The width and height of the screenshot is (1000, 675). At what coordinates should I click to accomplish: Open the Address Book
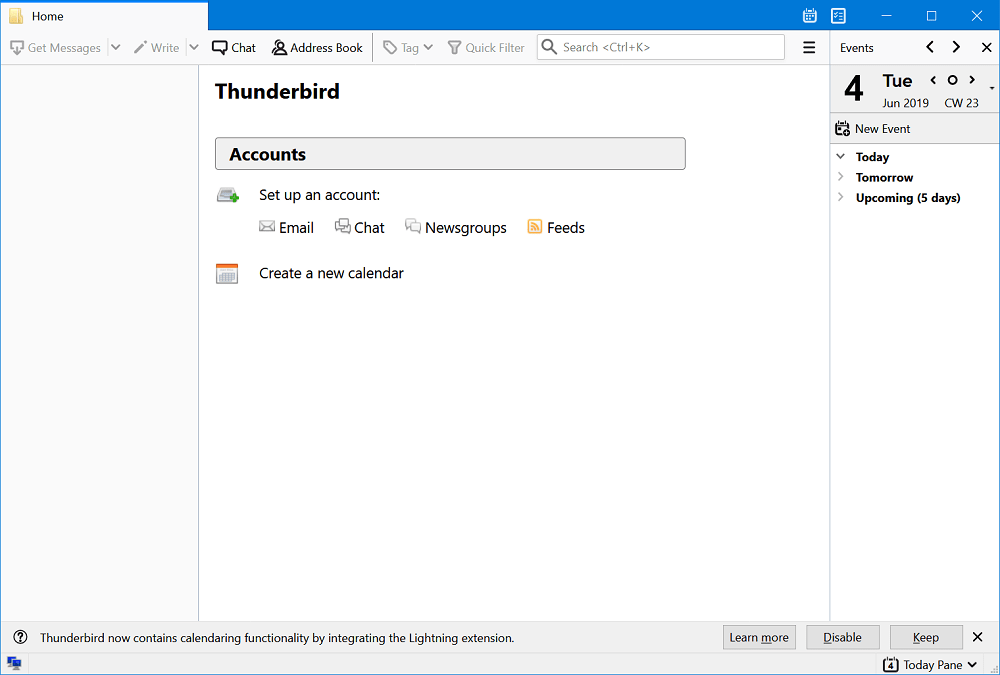coord(317,48)
